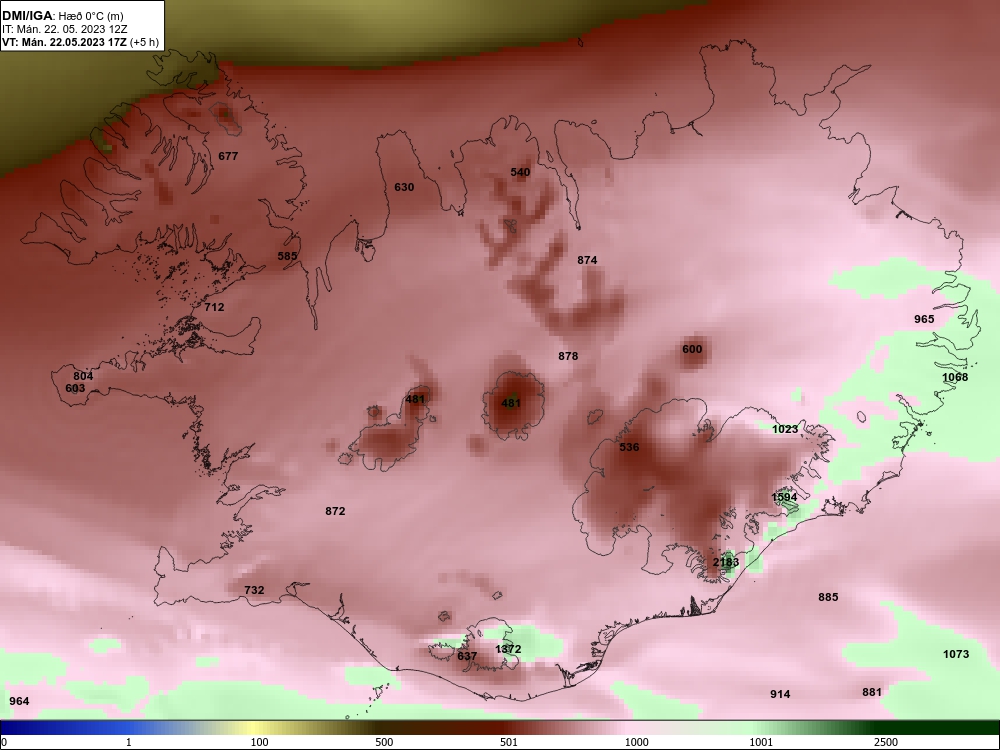Image resolution: width=1000 pixels, height=750 pixels.
Task: Click the map value 804
Action: click(x=83, y=376)
